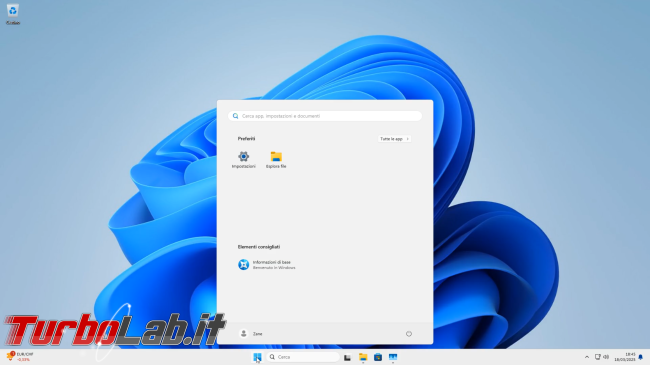Open the last pinned app on the taskbar
Viewport: 650px width, 365px height.
click(393, 357)
